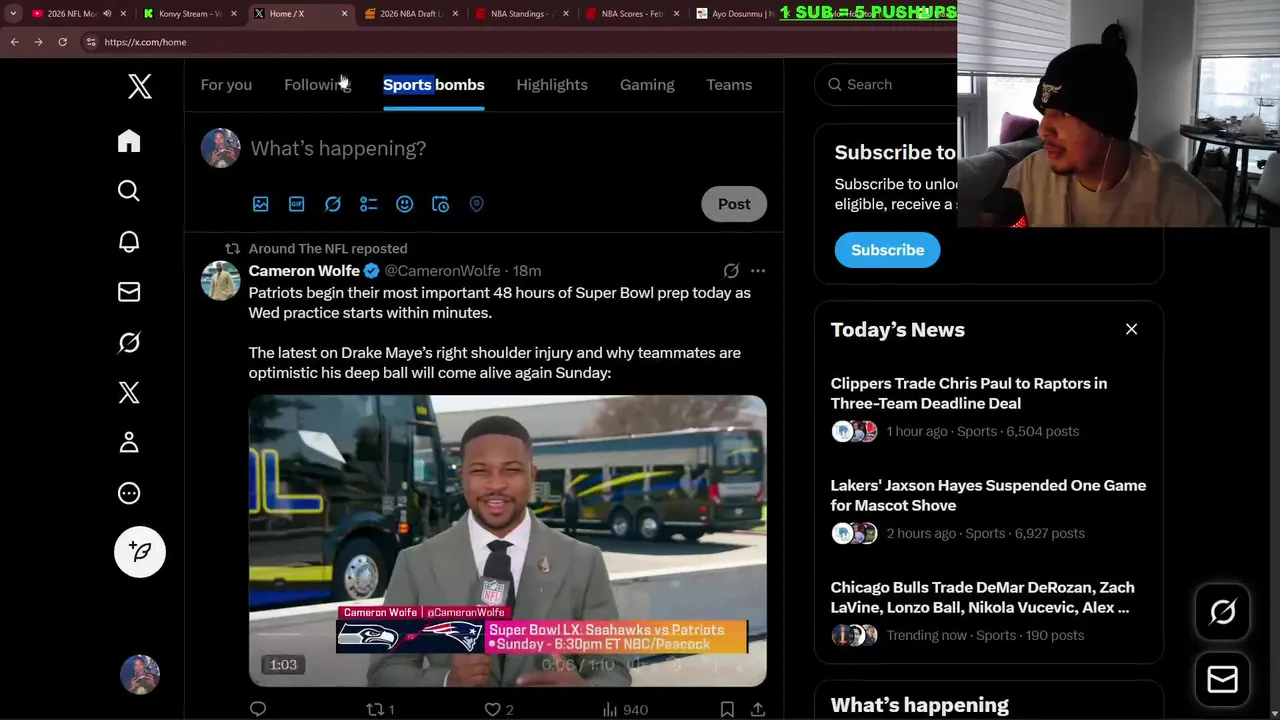
Task: Go to Home via house icon
Action: 129,141
